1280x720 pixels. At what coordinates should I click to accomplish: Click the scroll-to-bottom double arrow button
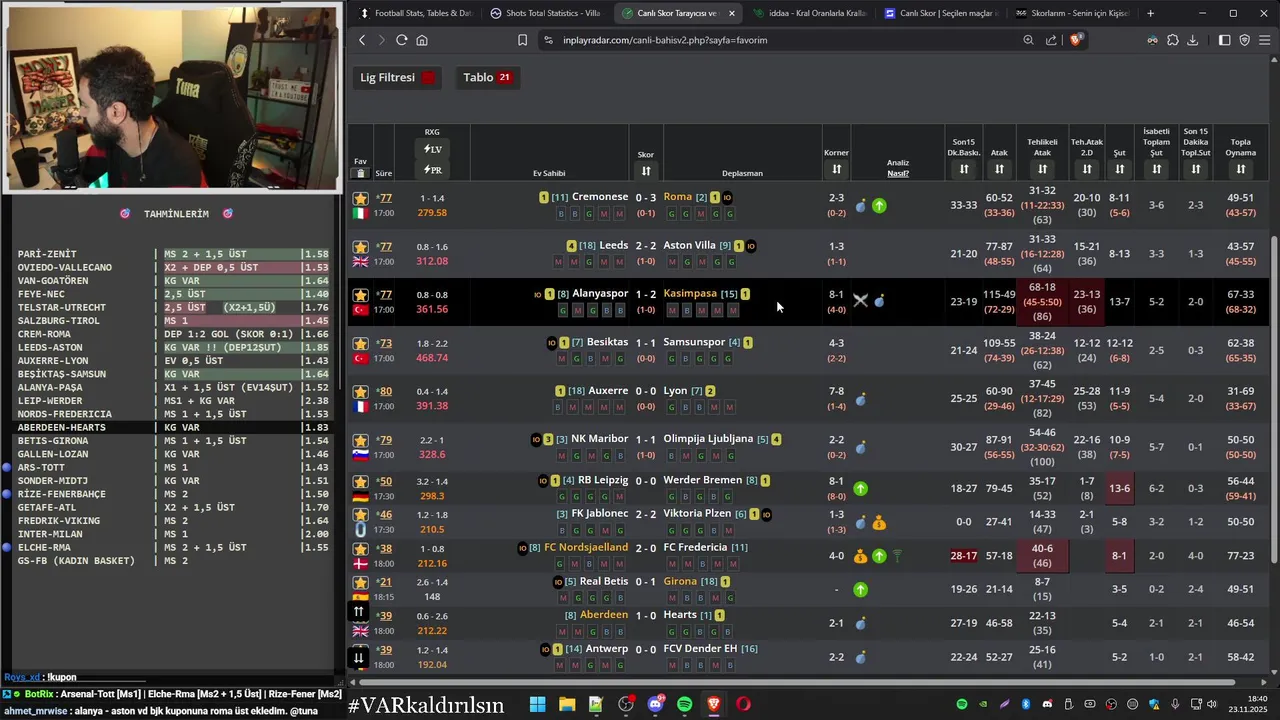tap(358, 657)
